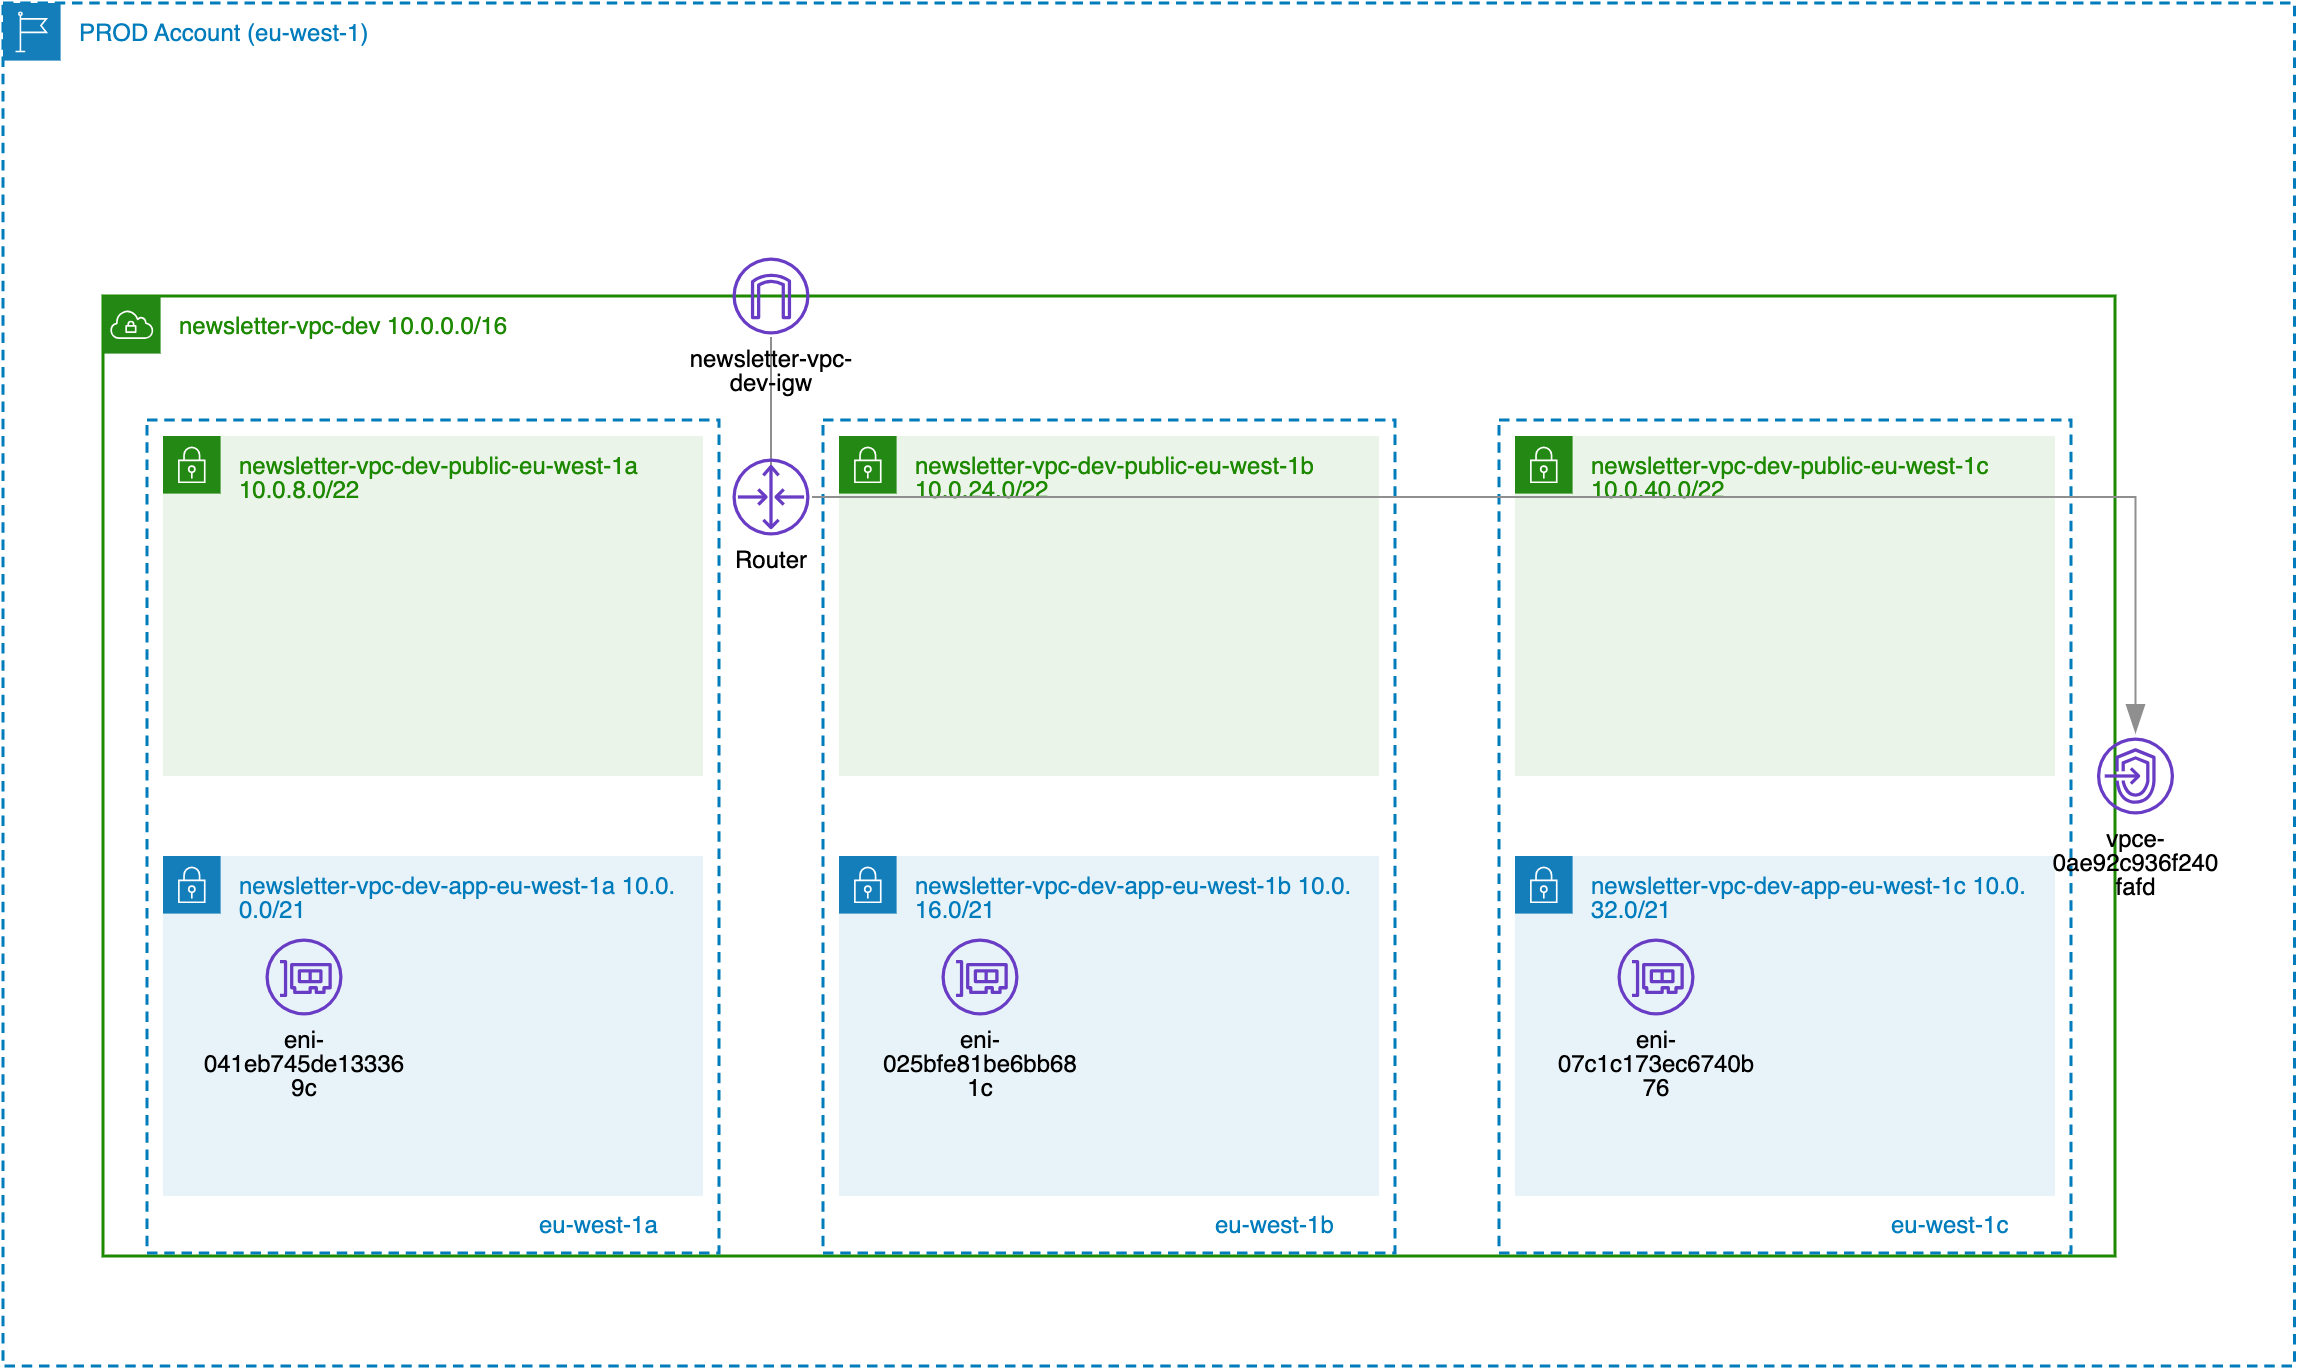Select newsletter-vpc-dev-public-eu-west-1a 10.0.8.0/22 label

[x=438, y=478]
